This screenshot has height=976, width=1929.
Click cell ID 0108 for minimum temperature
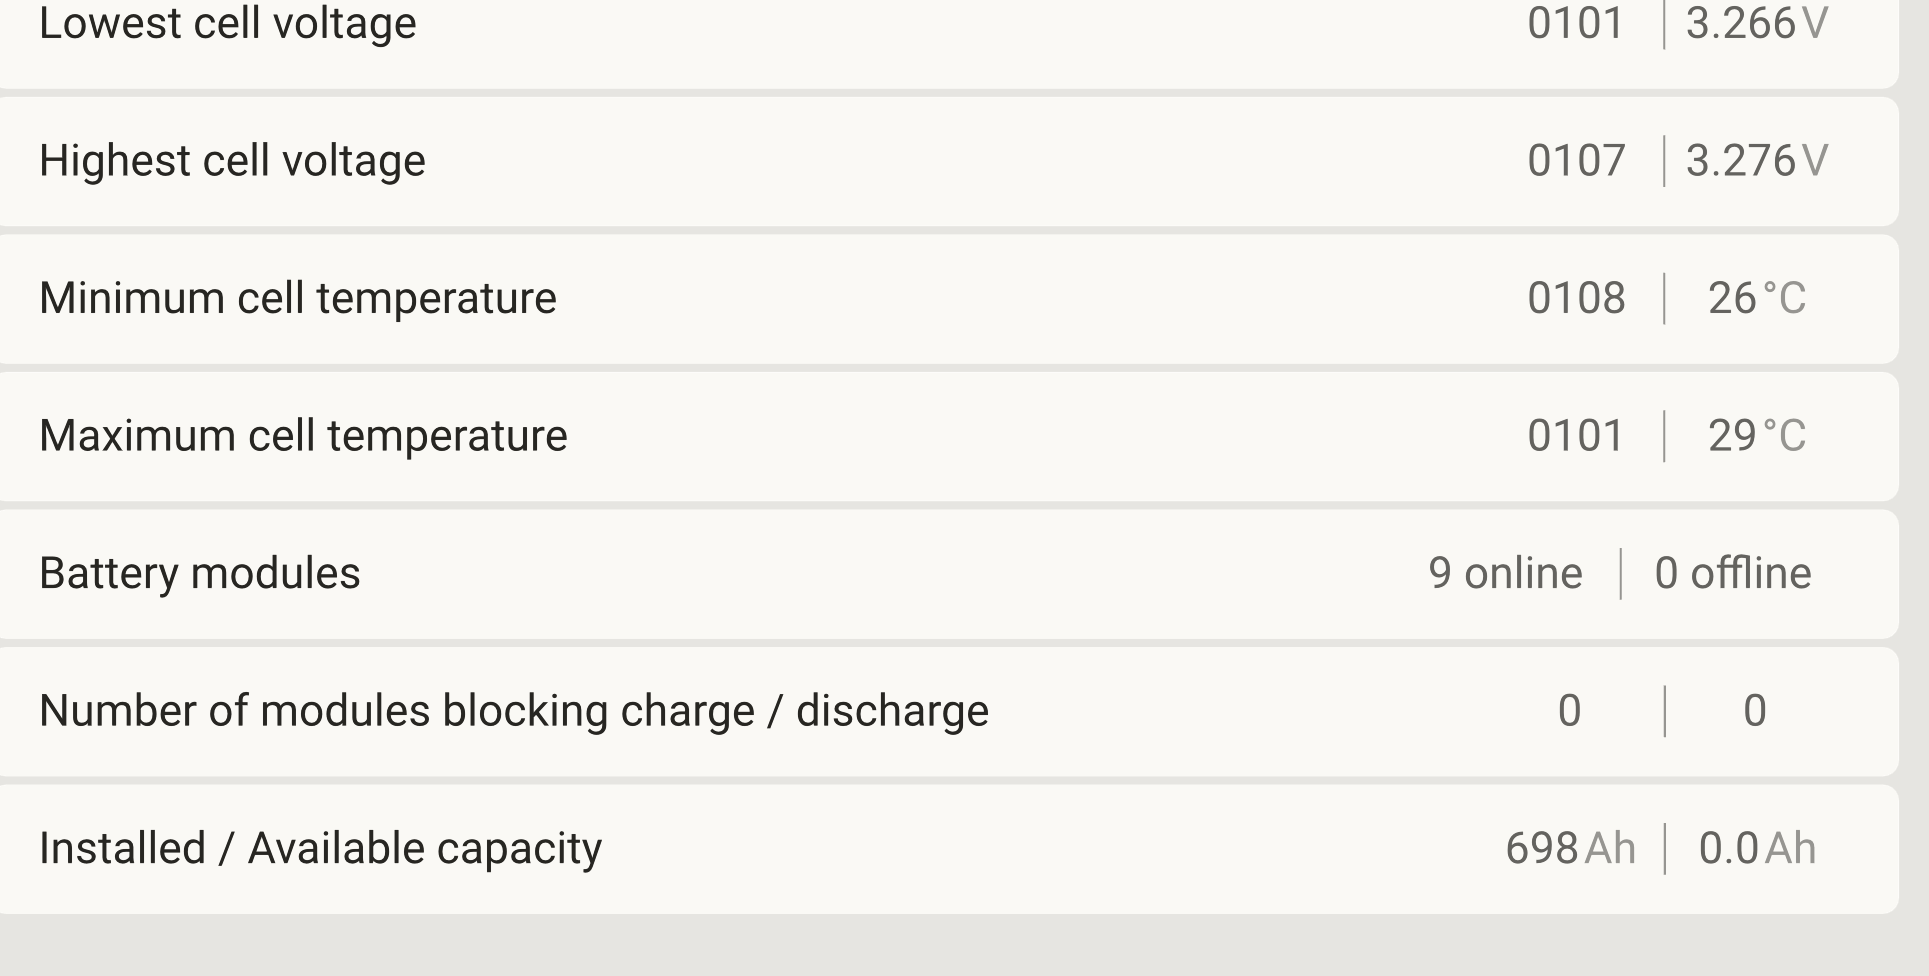point(1576,298)
